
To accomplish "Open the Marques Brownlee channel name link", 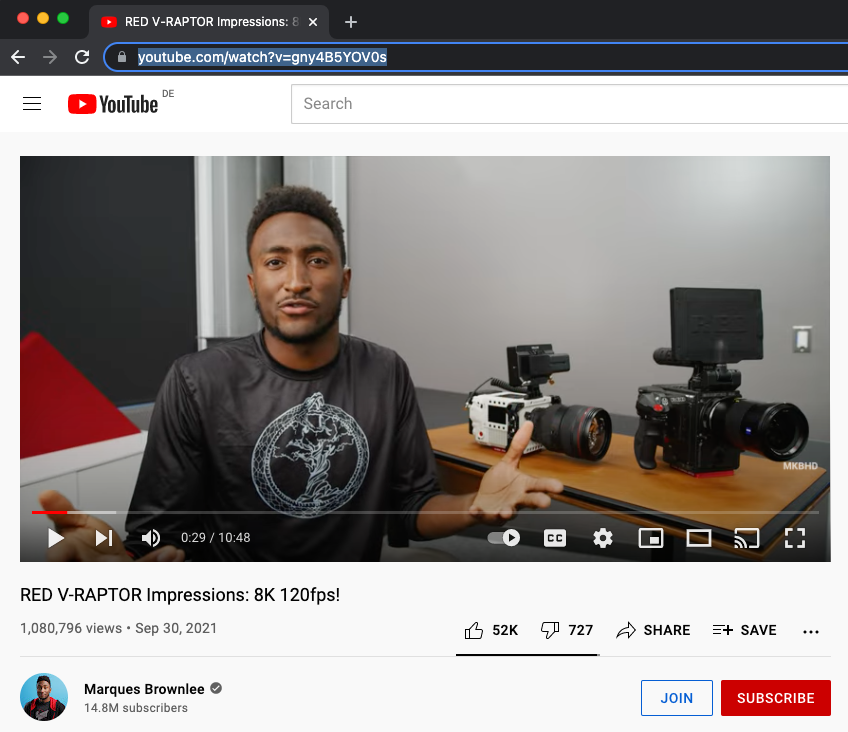I will coord(144,689).
